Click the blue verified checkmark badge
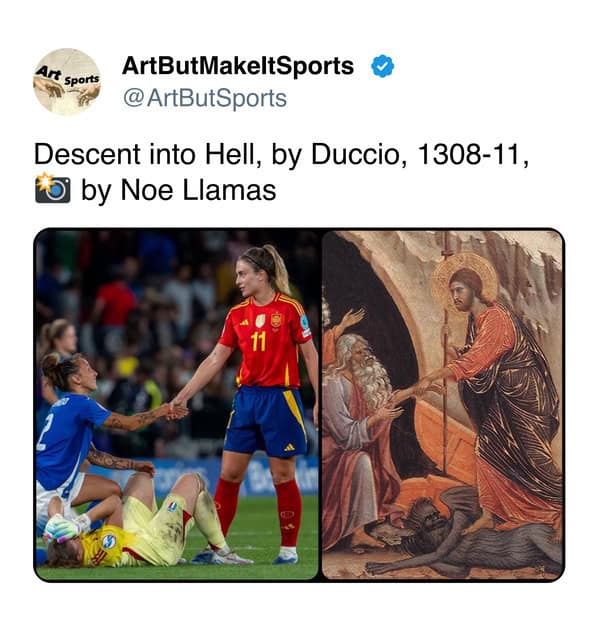599x631 pixels. (x=382, y=66)
